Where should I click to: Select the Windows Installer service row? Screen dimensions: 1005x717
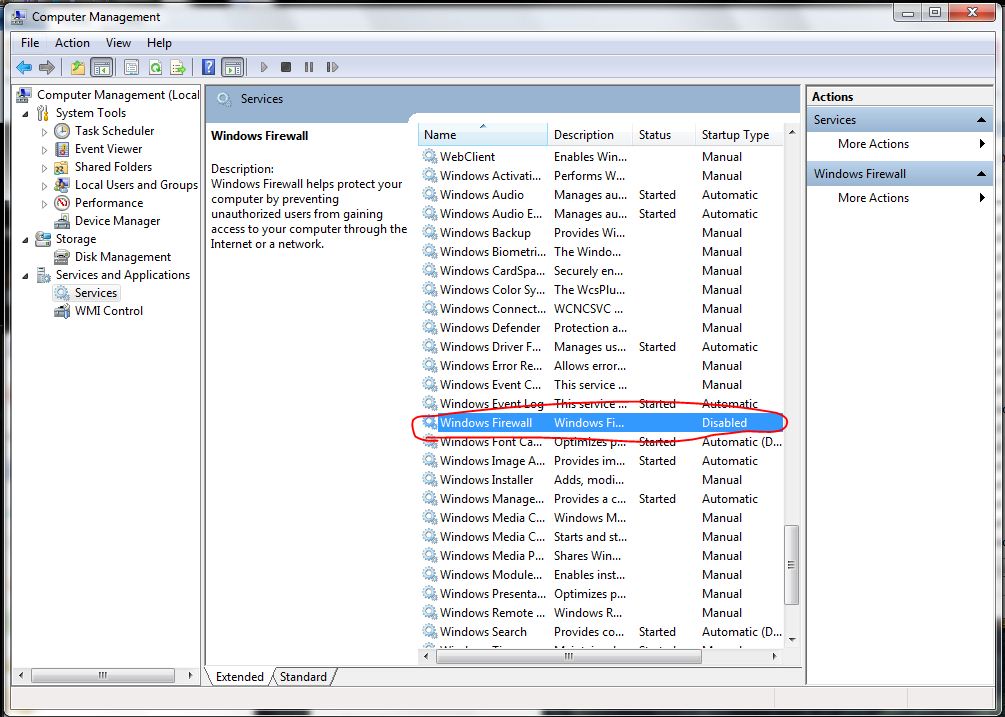point(601,480)
